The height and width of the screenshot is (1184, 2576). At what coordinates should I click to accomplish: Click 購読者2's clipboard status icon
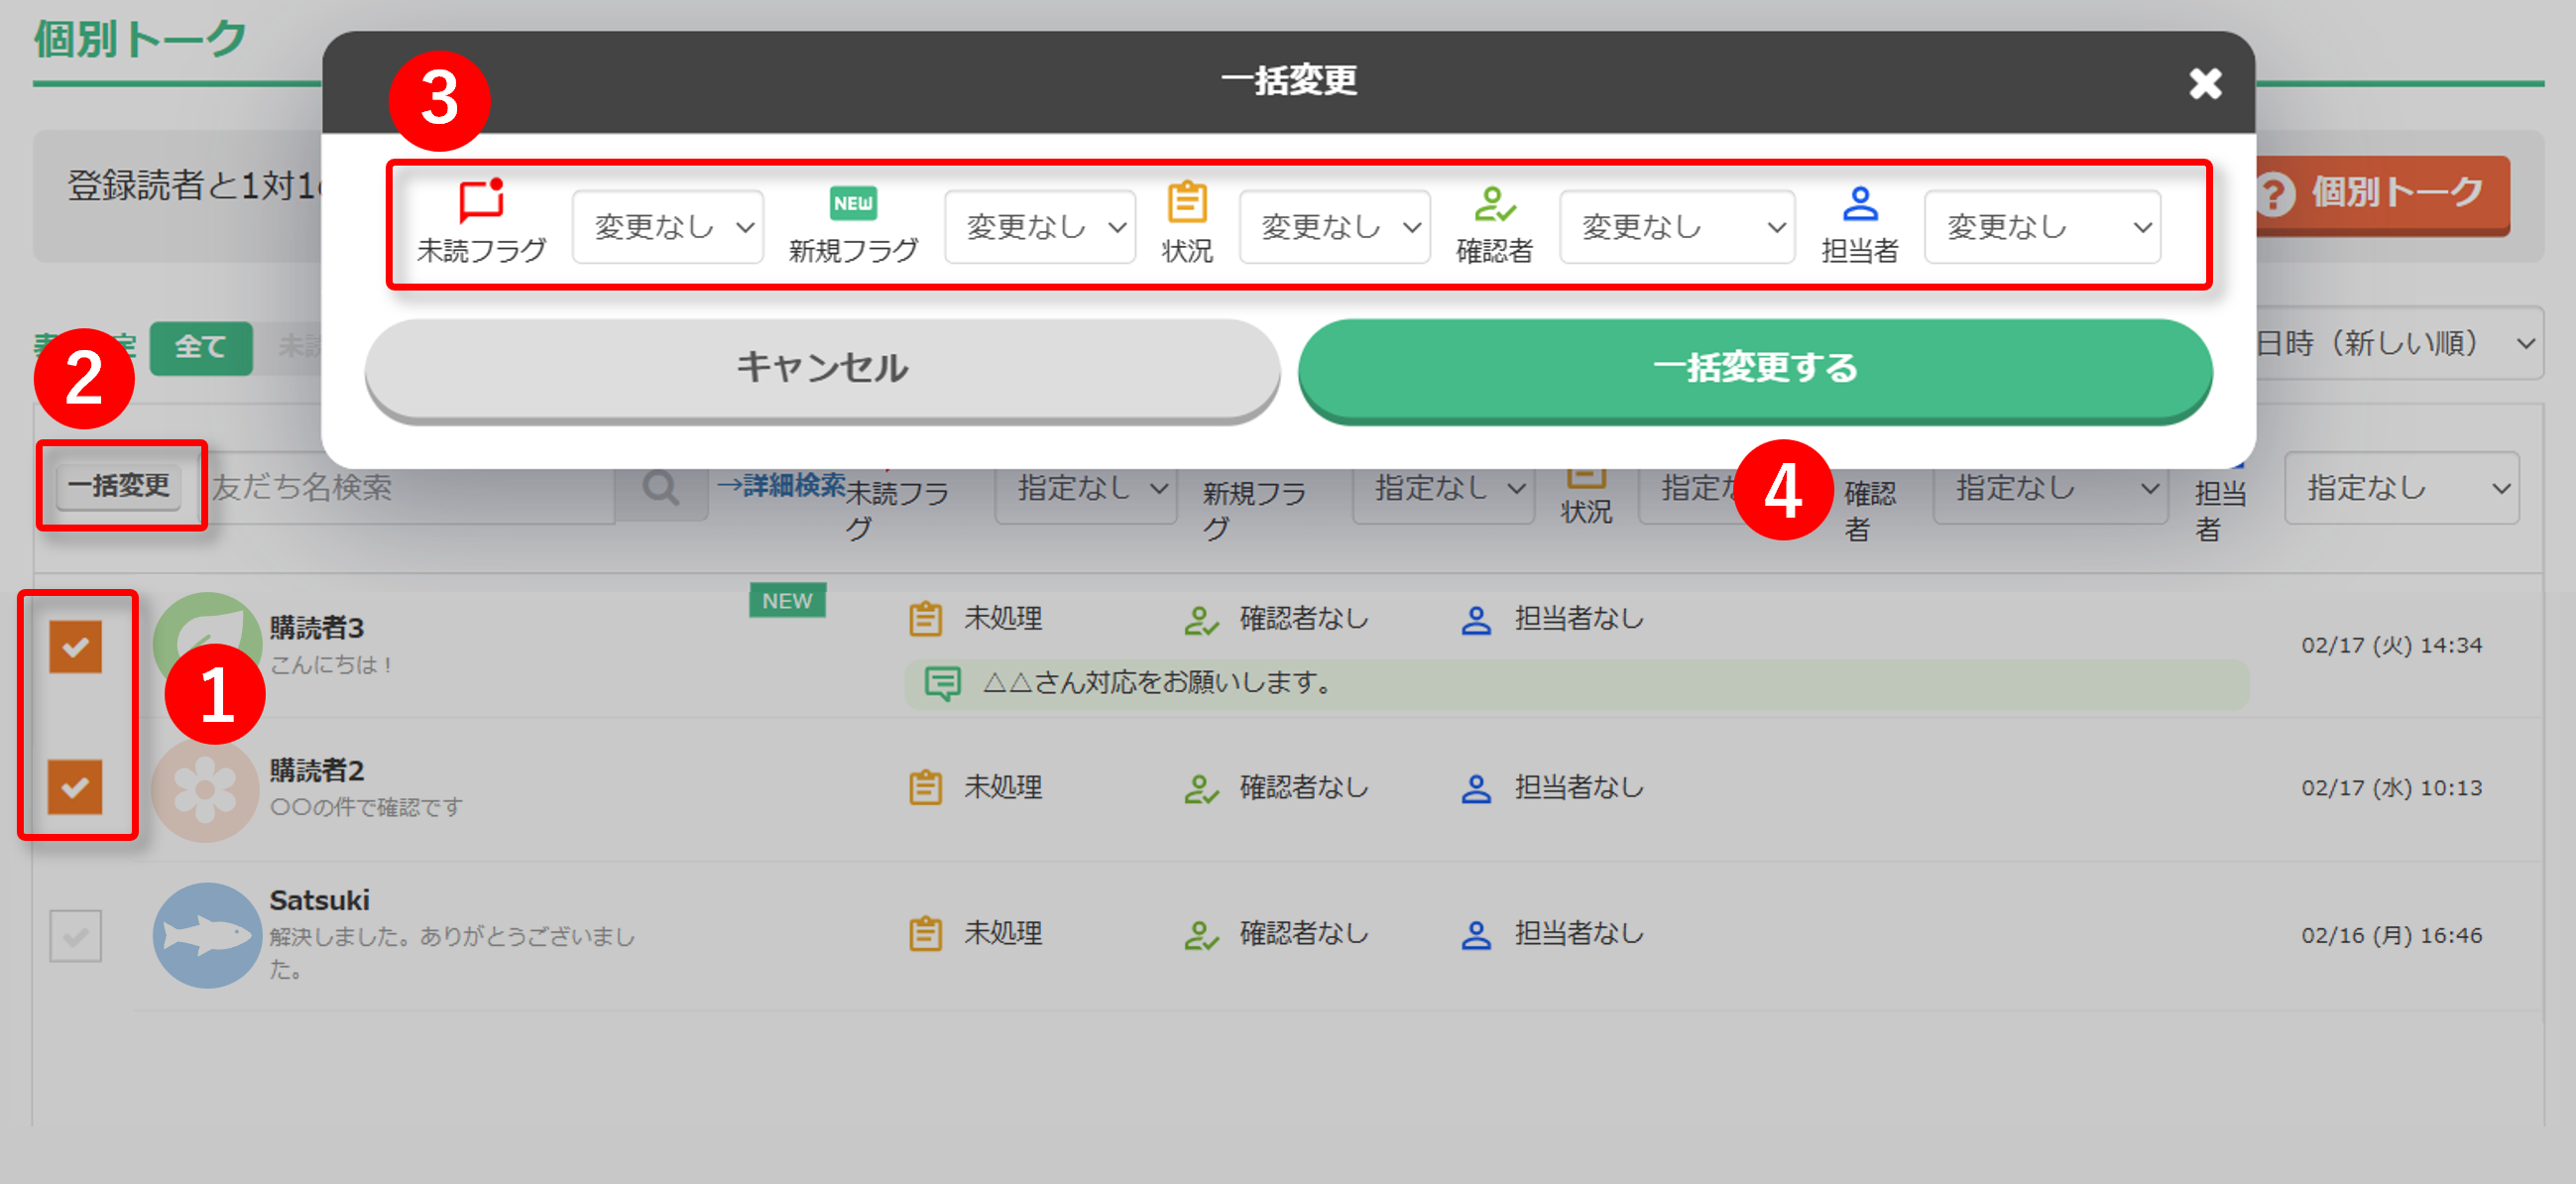(925, 788)
